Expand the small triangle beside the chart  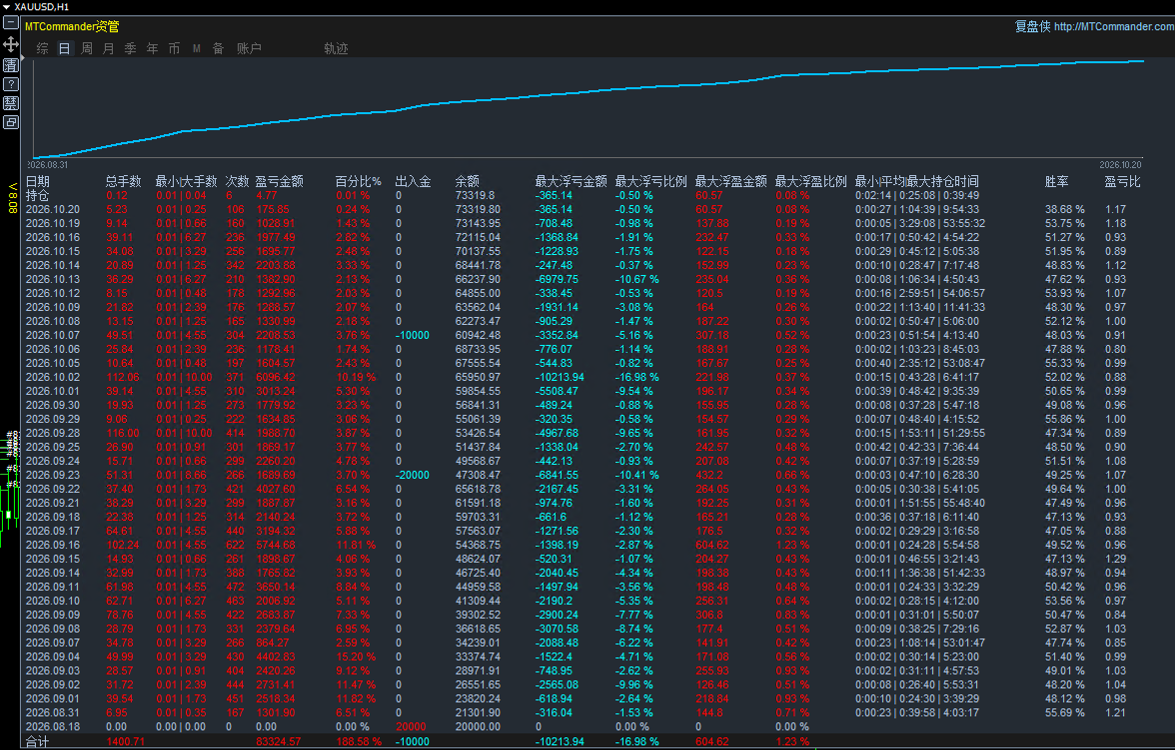pos(22,58)
